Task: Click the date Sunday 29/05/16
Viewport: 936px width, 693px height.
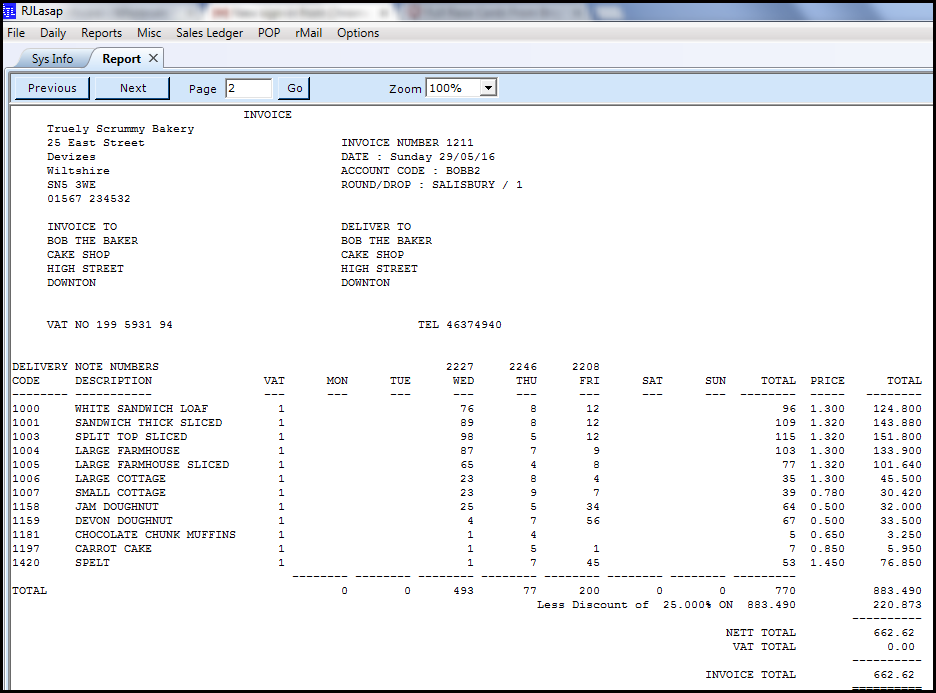Action: [442, 156]
